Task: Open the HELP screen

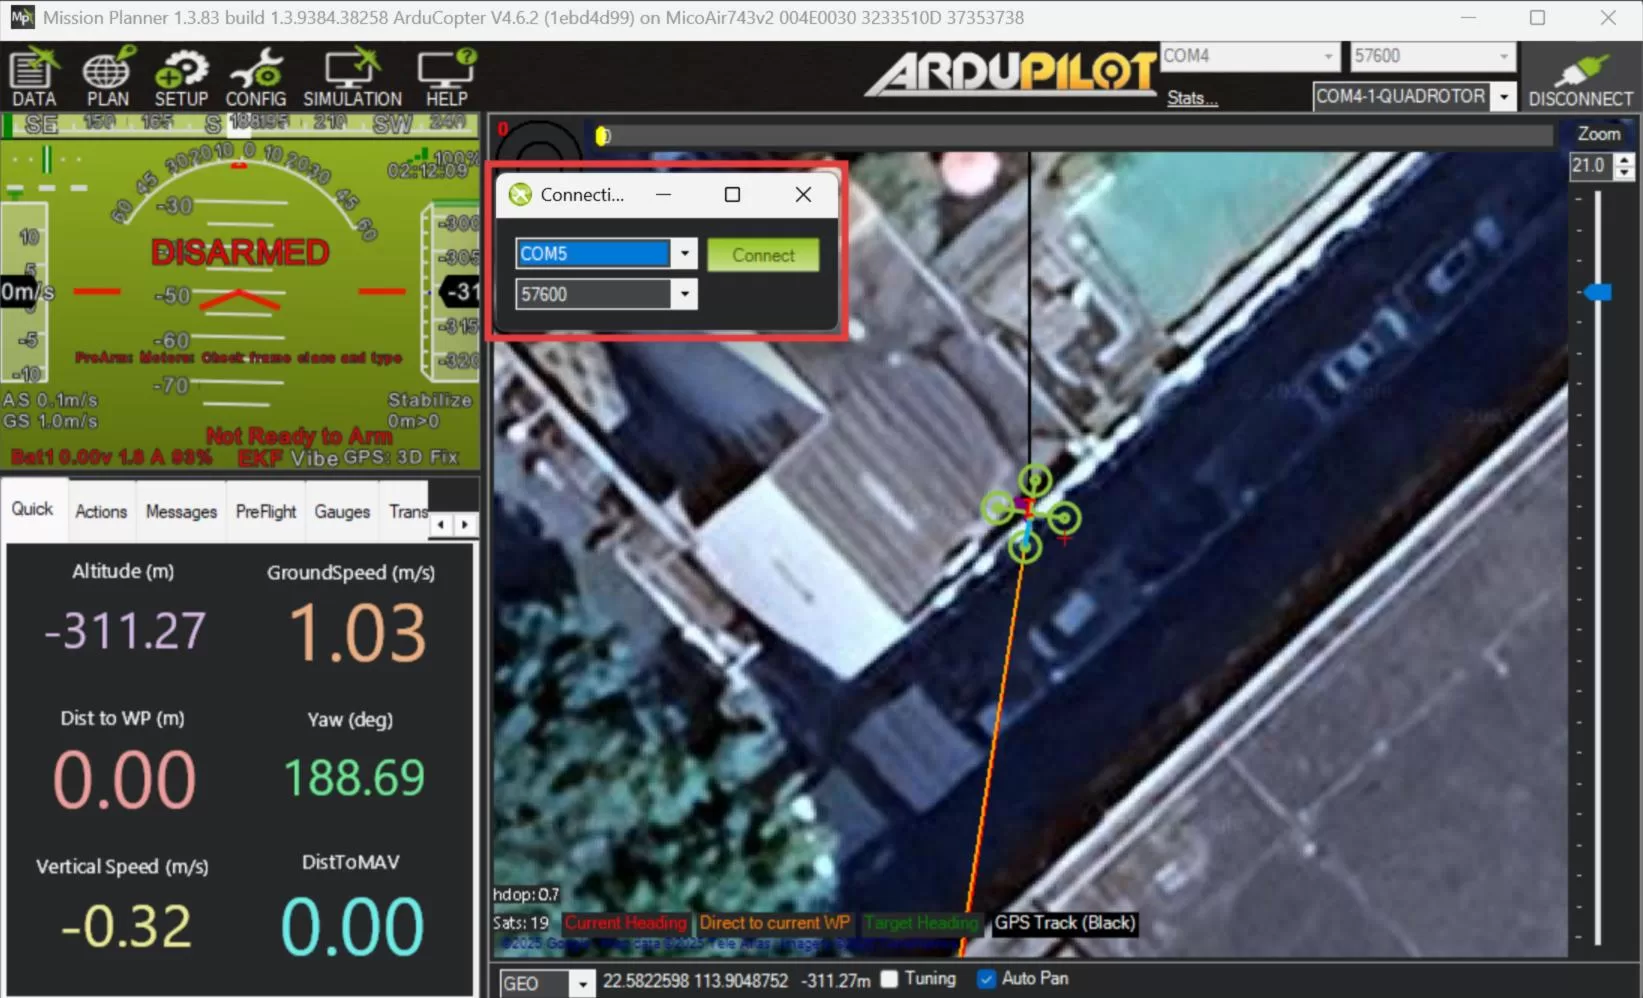Action: (446, 77)
